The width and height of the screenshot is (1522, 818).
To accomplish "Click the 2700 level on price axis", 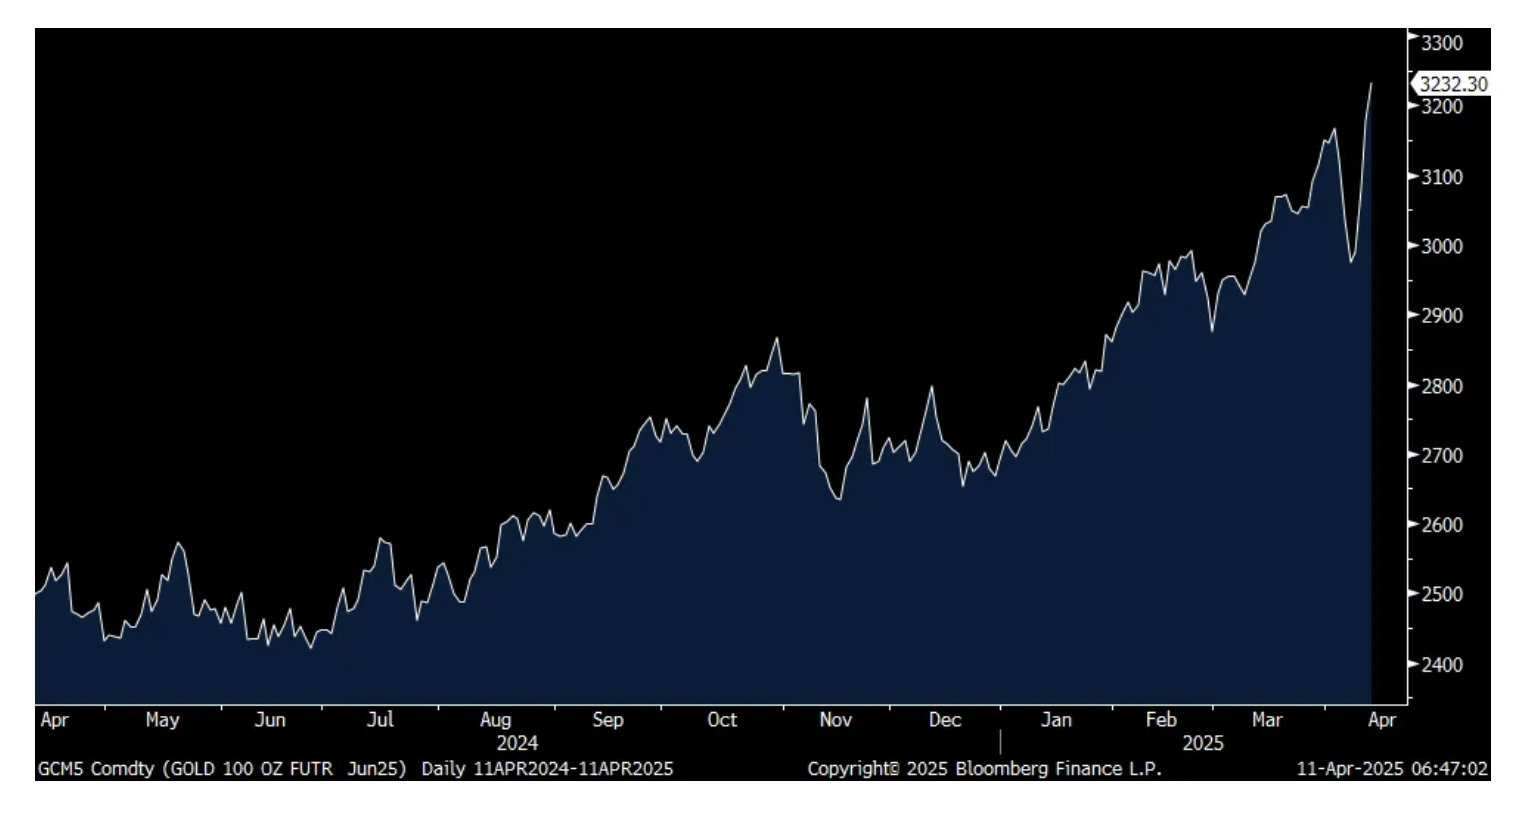I will [x=1441, y=455].
